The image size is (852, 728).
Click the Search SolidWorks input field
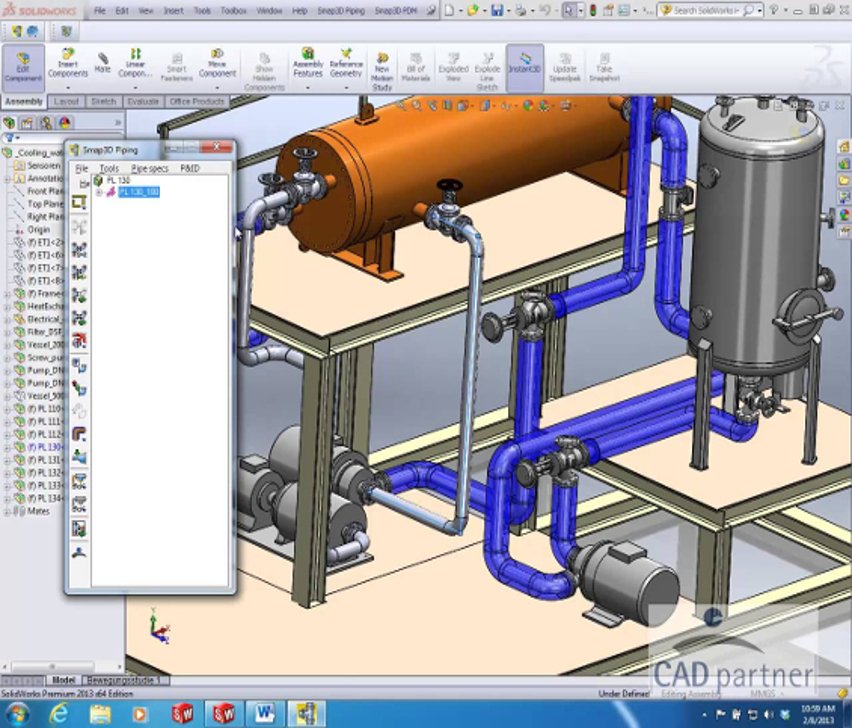706,10
